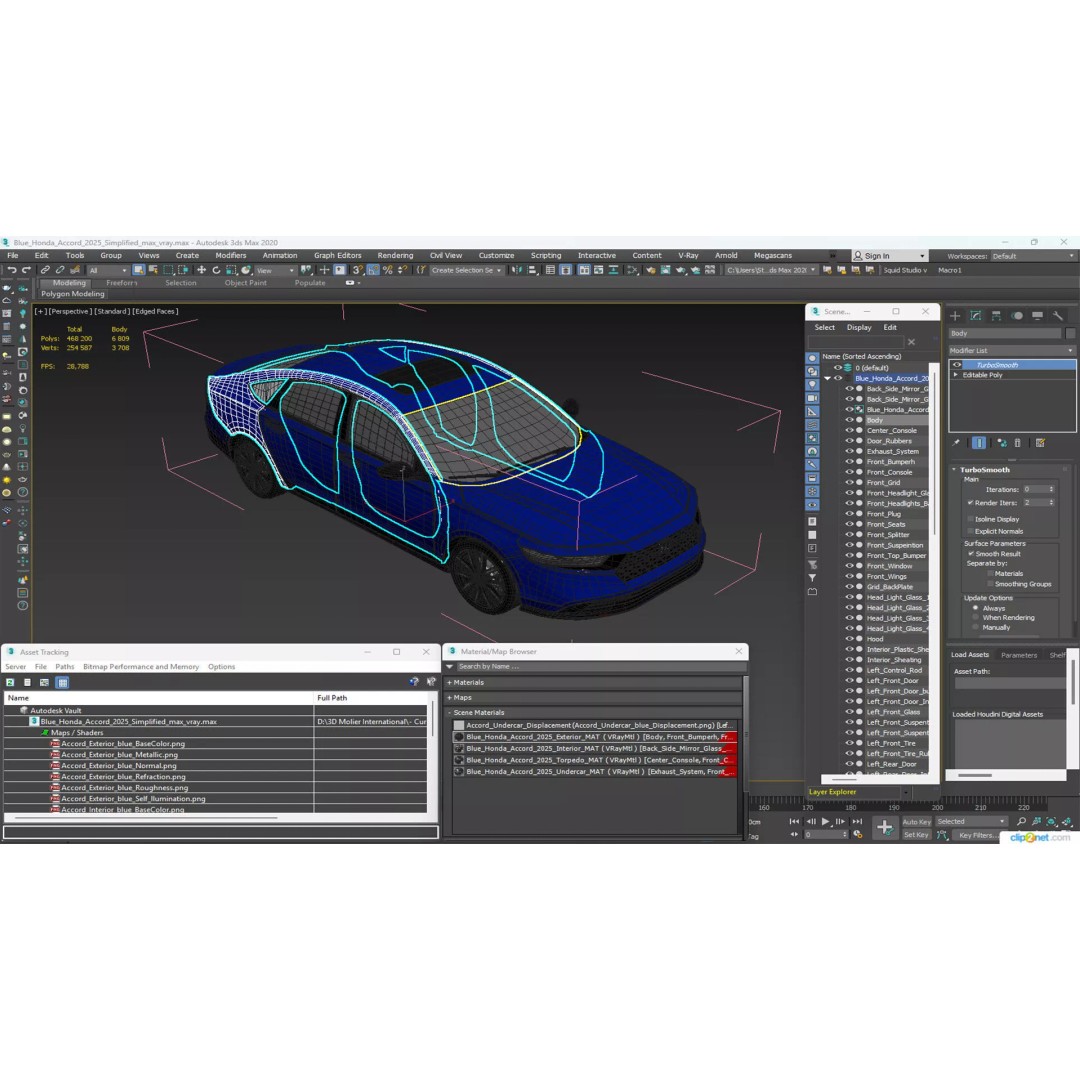Open Create Selection Set dropdown
The height and width of the screenshot is (1080, 1080).
point(466,271)
